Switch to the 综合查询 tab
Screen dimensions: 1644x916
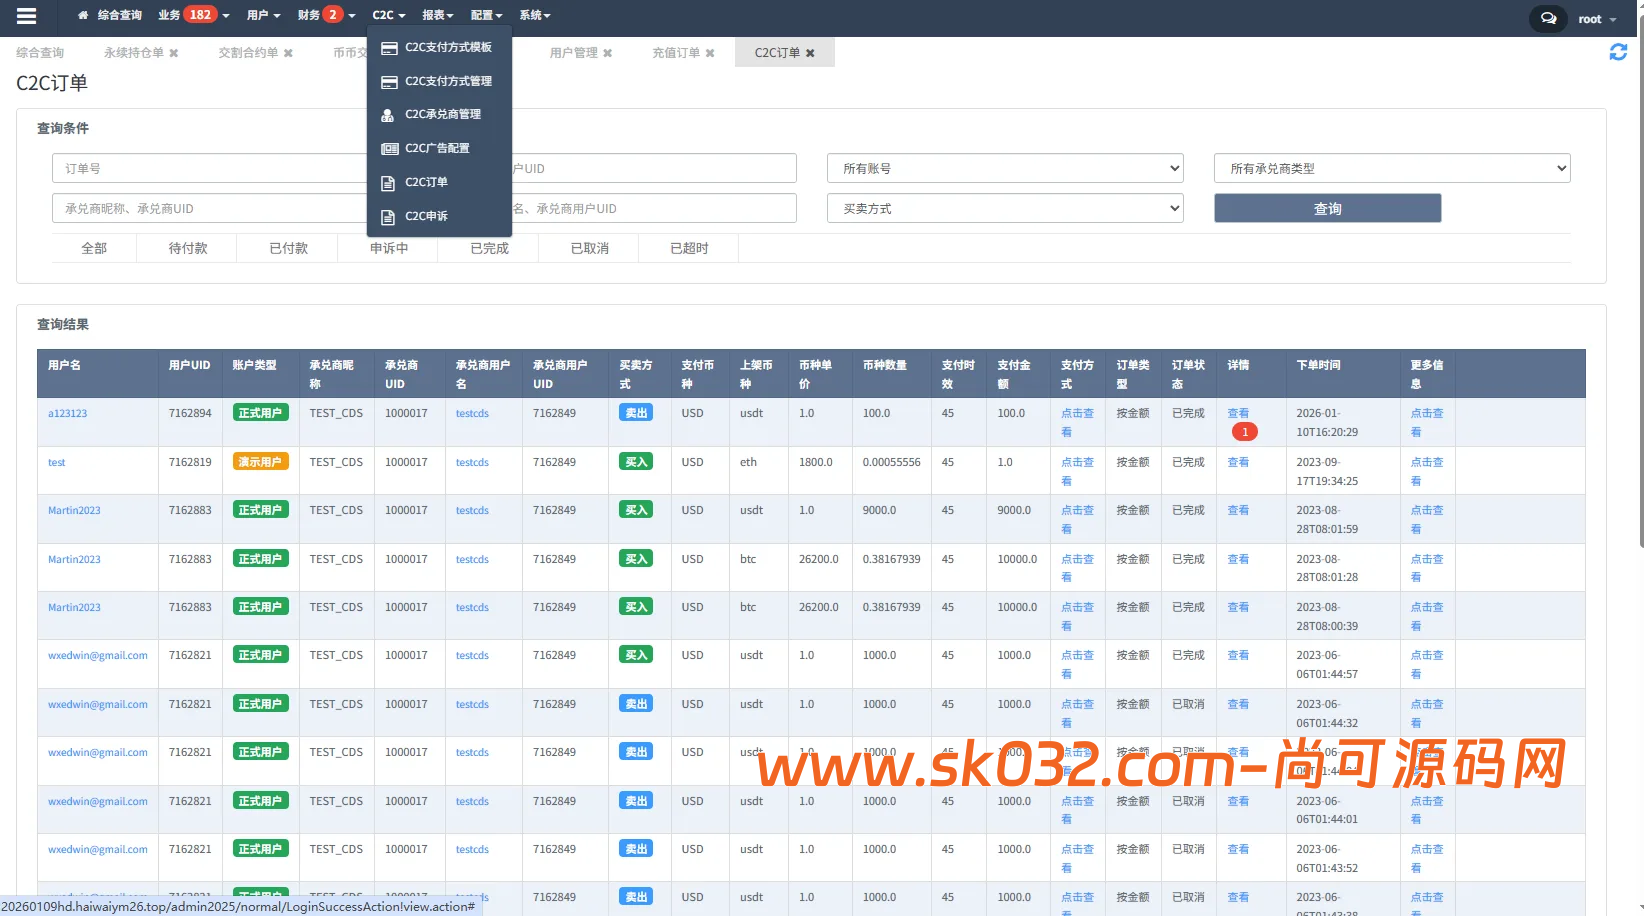40,52
